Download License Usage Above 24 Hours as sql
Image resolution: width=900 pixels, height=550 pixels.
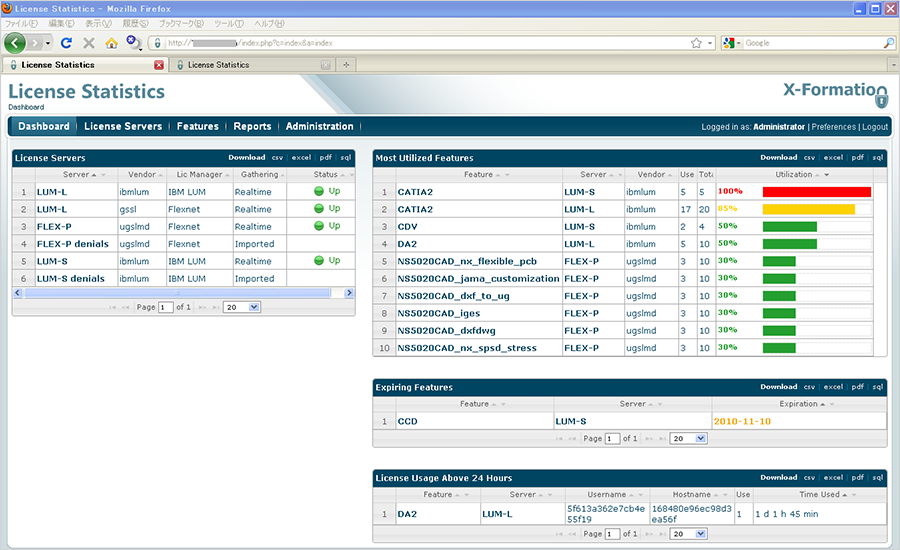tap(878, 478)
